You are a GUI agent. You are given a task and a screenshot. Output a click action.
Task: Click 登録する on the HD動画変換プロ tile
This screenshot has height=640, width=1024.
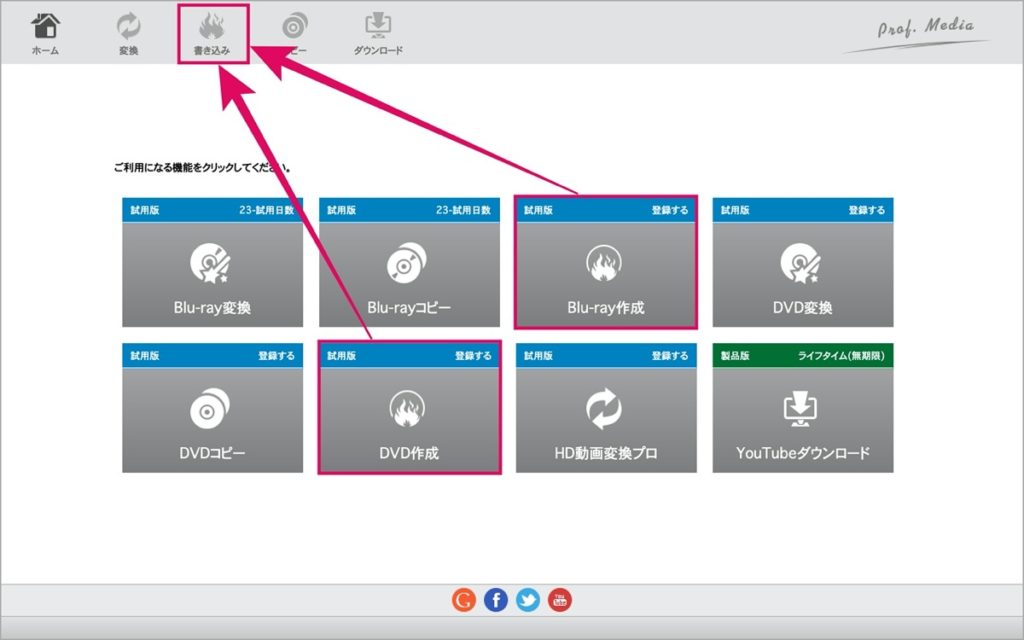click(670, 356)
